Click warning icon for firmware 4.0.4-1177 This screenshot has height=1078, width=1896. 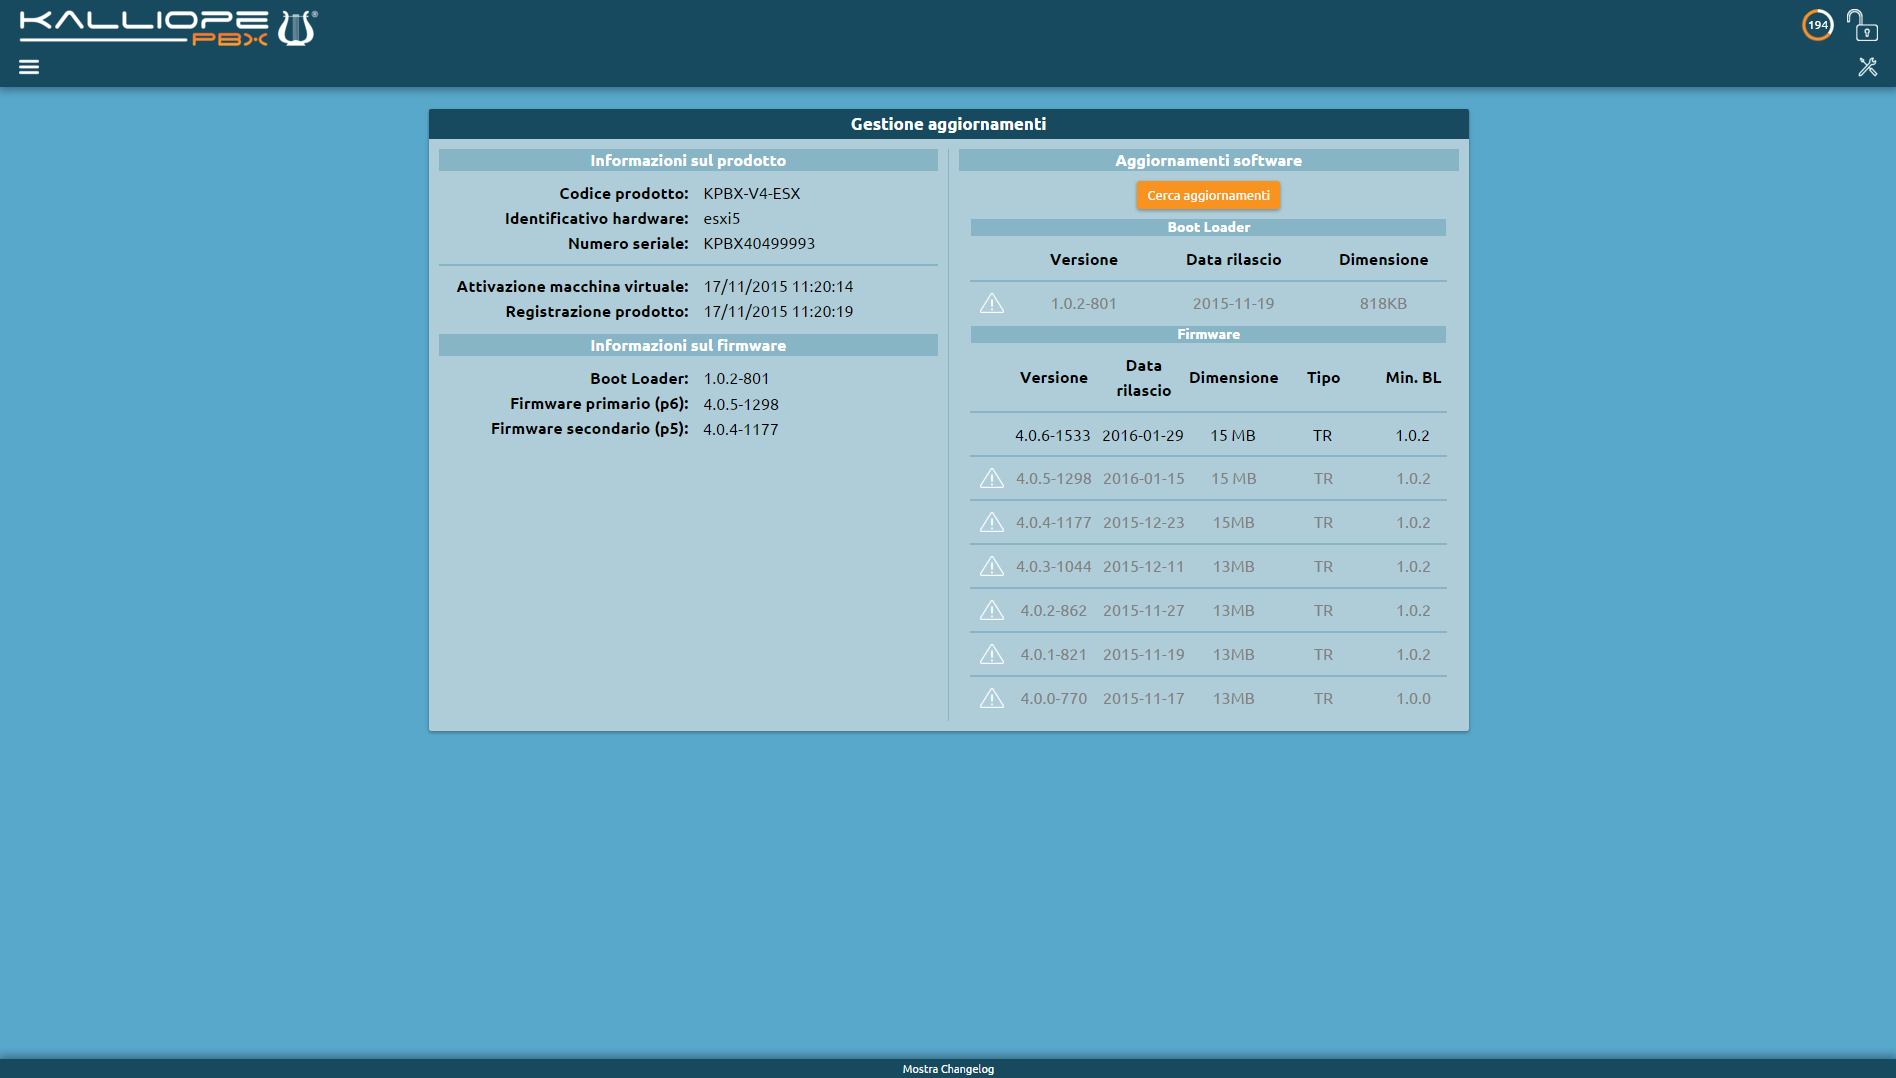pos(992,522)
